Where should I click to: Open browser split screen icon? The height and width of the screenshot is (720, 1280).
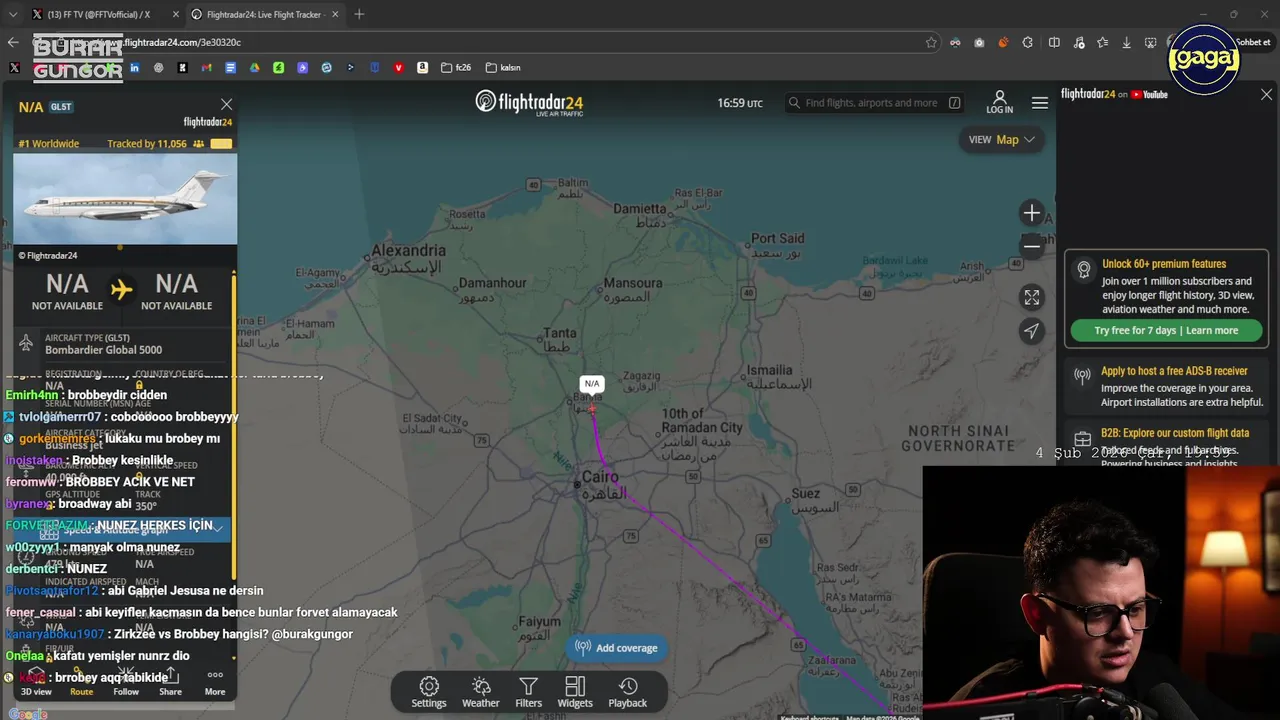point(1054,42)
